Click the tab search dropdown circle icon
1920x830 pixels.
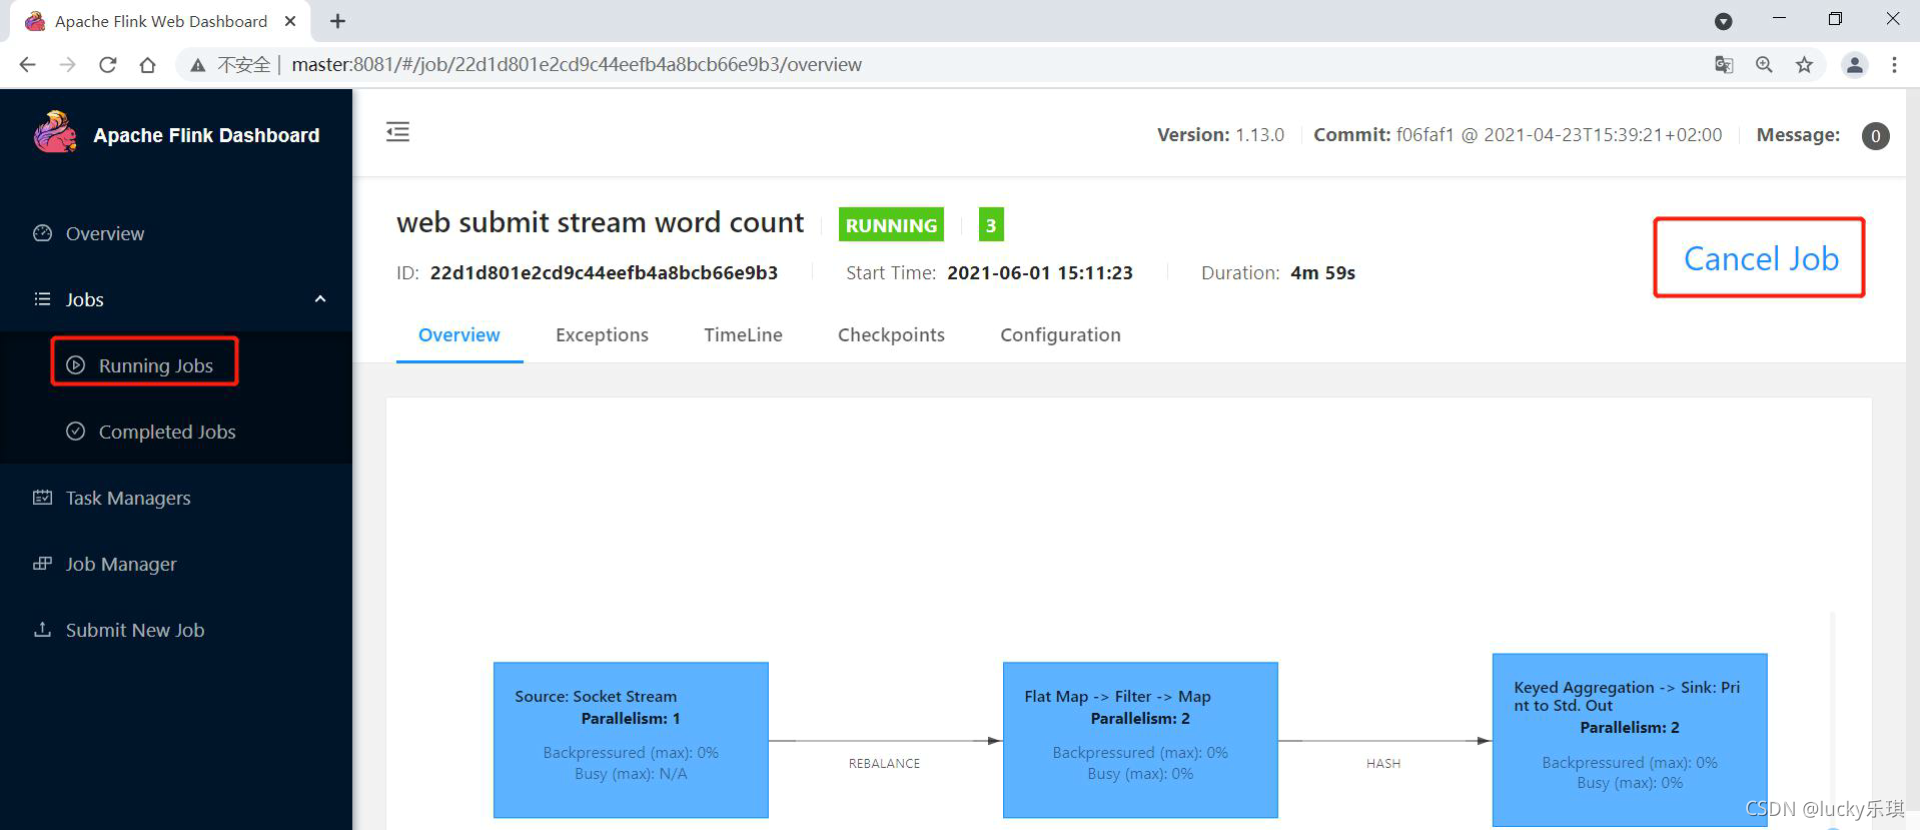point(1723,21)
